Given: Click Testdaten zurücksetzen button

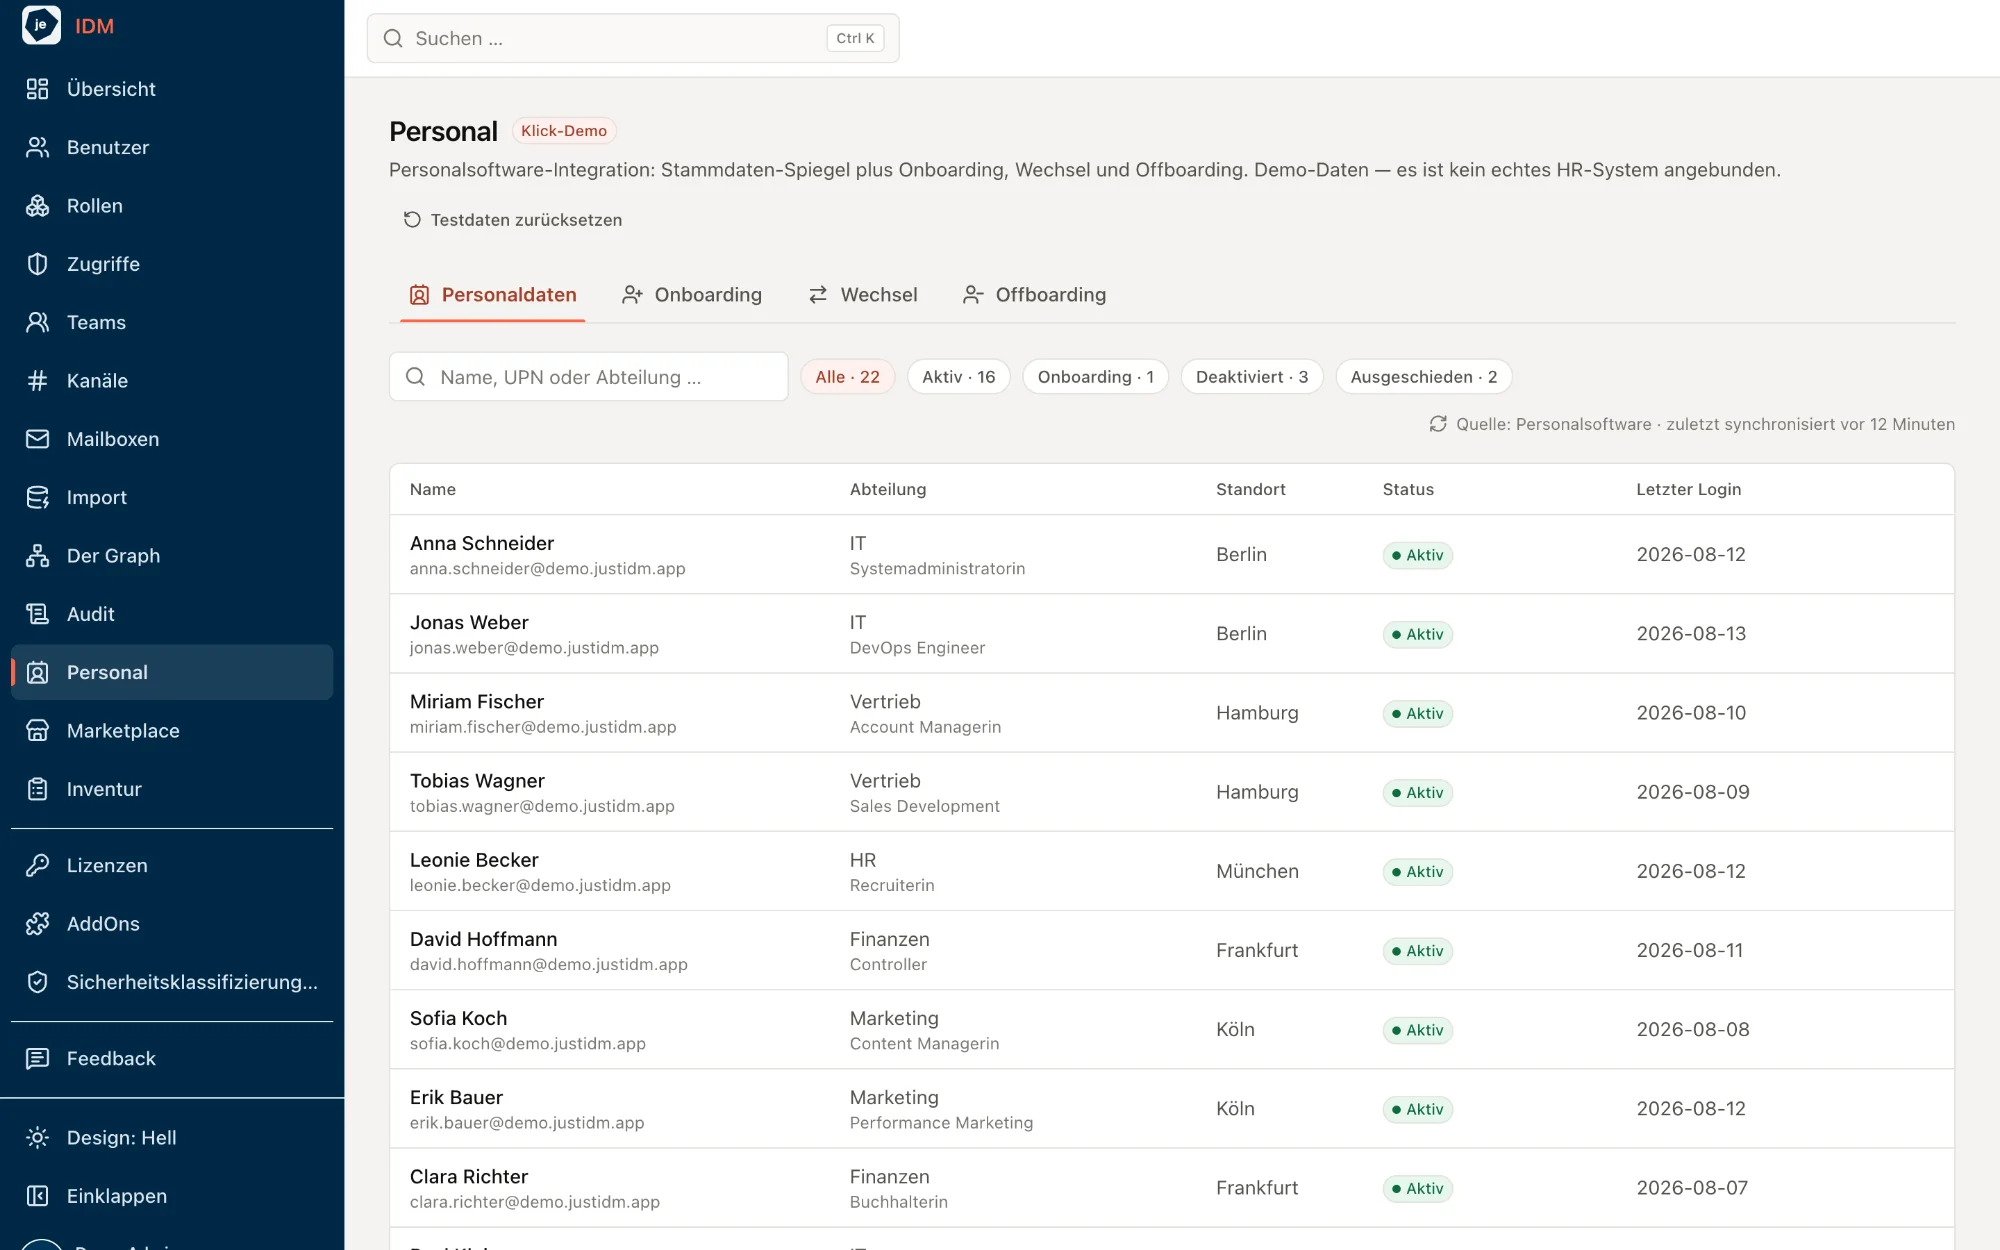Looking at the screenshot, I should click(512, 220).
